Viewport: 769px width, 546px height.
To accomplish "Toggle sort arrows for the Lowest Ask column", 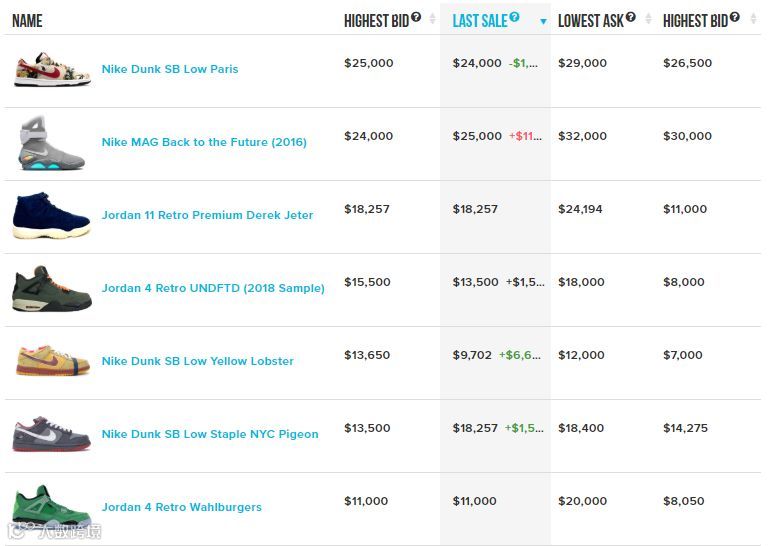I will point(648,20).
